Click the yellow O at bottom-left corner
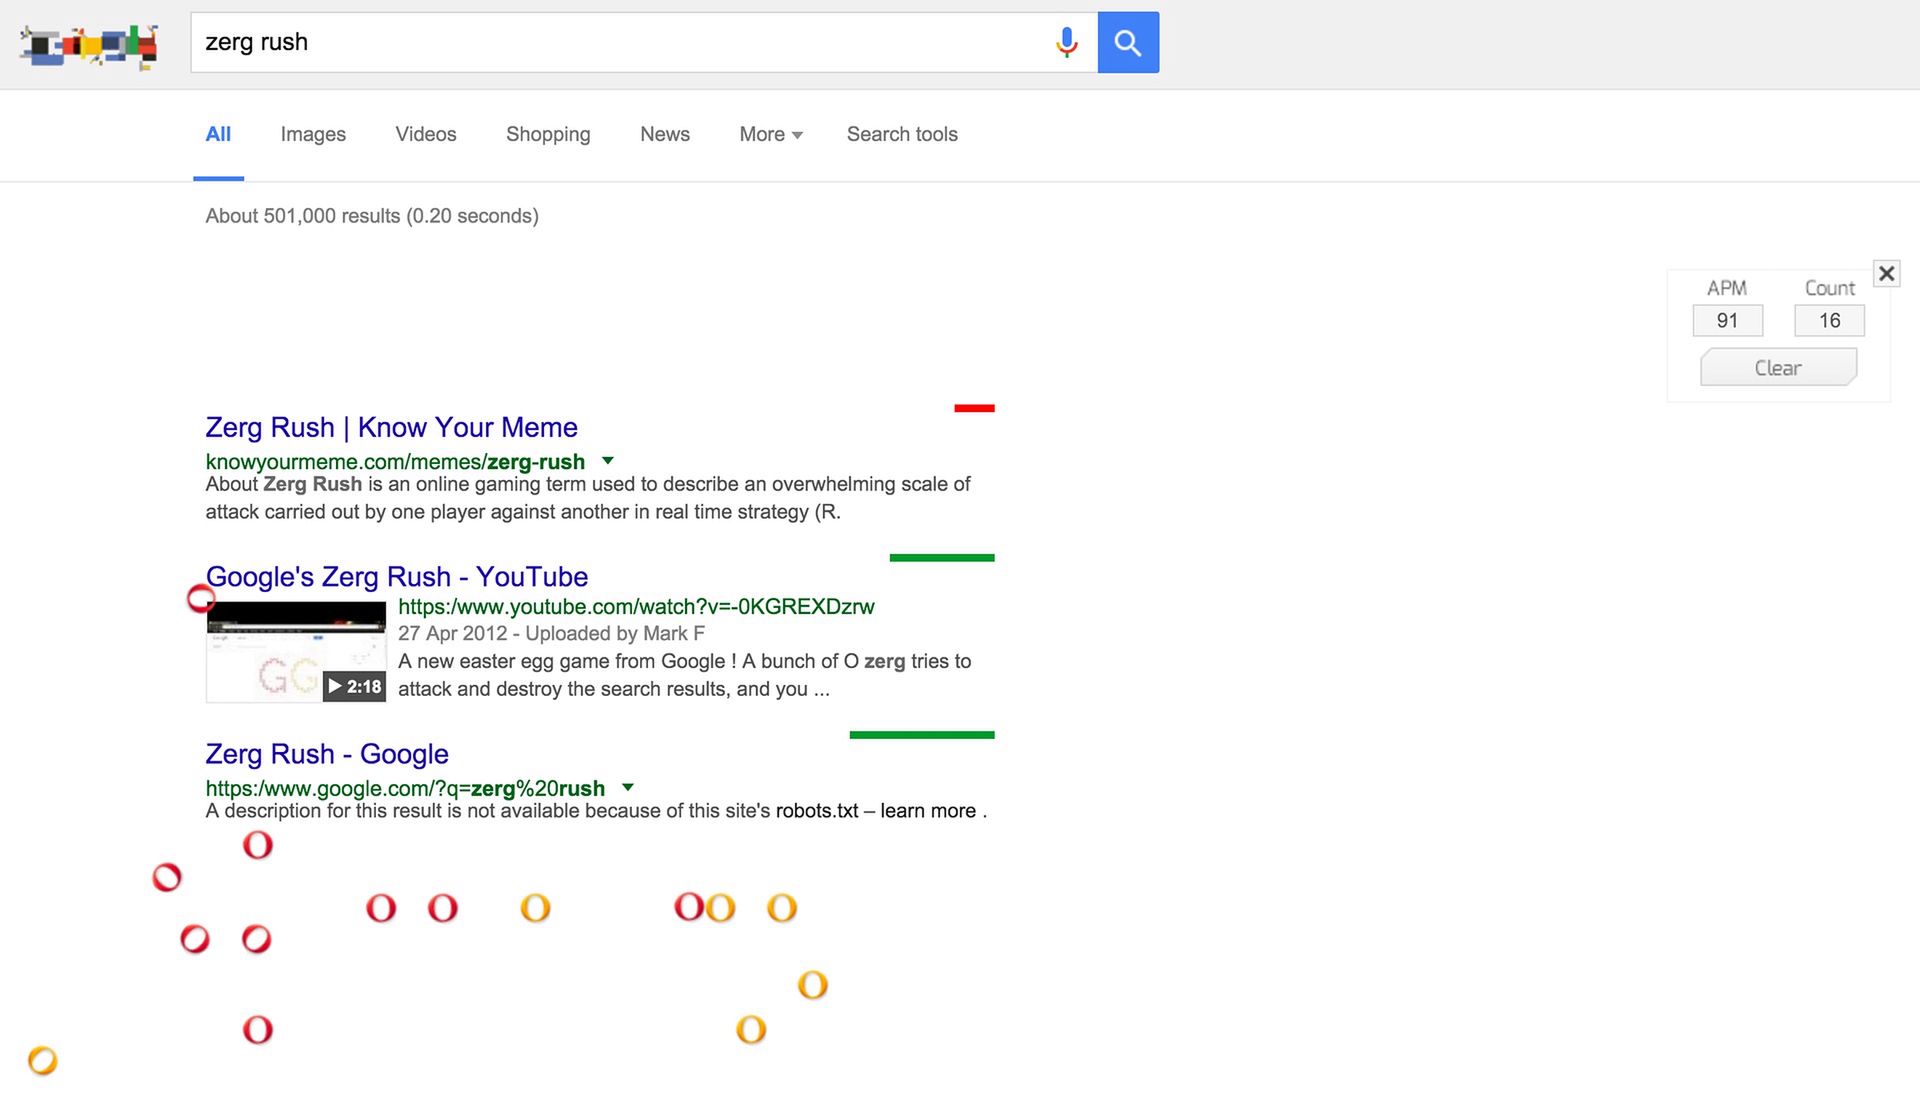Viewport: 1920px width, 1101px height. (43, 1060)
